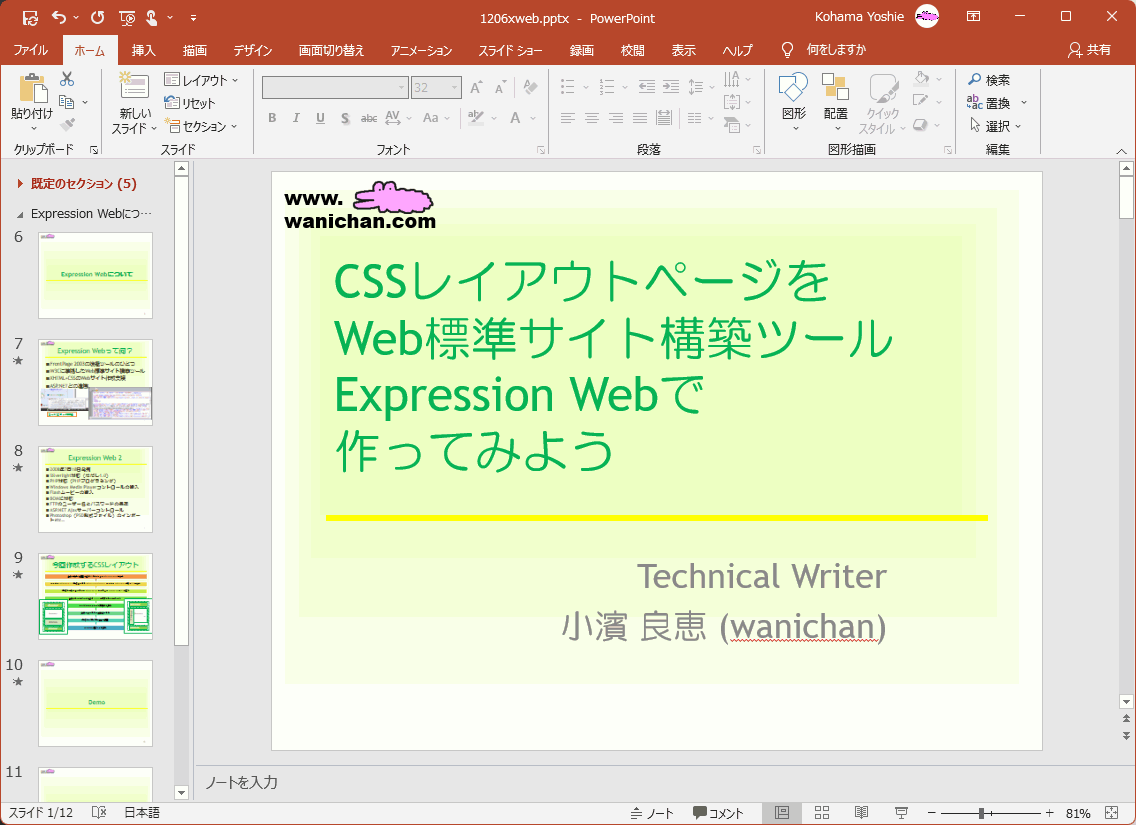Switch to the 挿入 tab
Viewport: 1136px width, 825px height.
tap(143, 50)
